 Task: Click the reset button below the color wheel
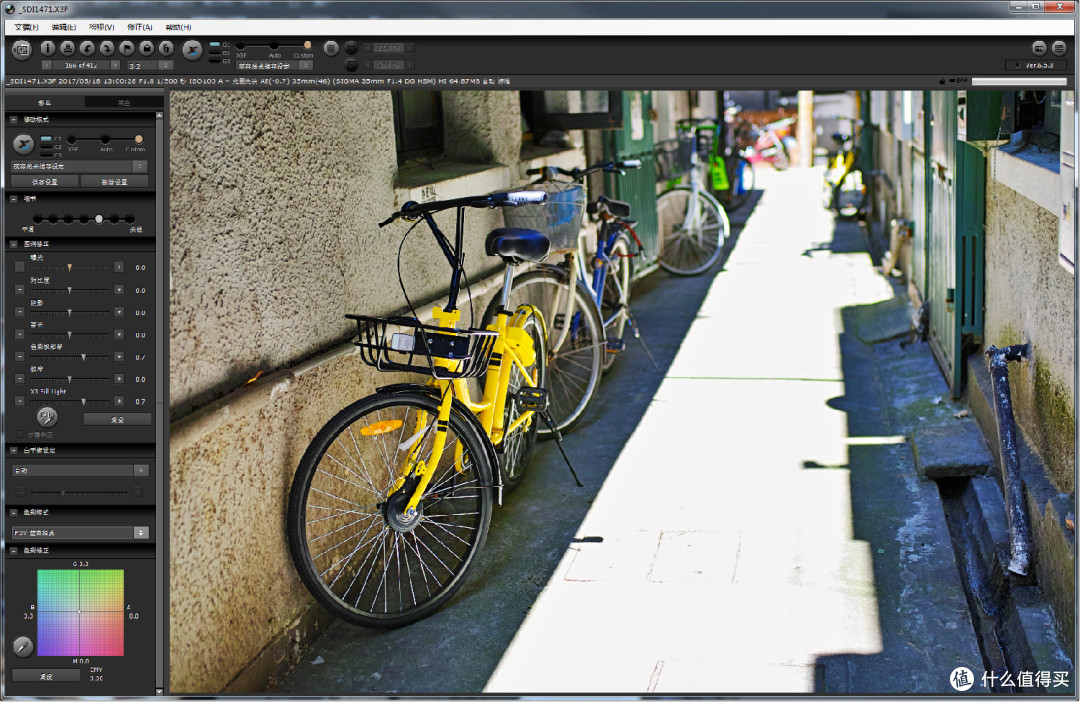(x=45, y=677)
